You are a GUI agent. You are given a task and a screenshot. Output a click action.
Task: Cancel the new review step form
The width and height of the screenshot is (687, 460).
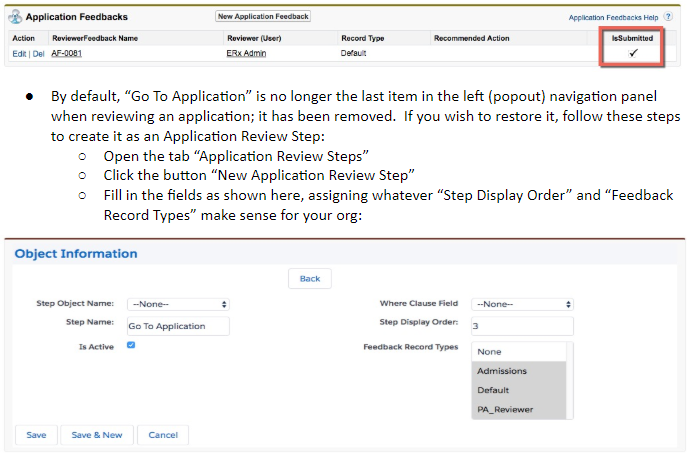163,435
